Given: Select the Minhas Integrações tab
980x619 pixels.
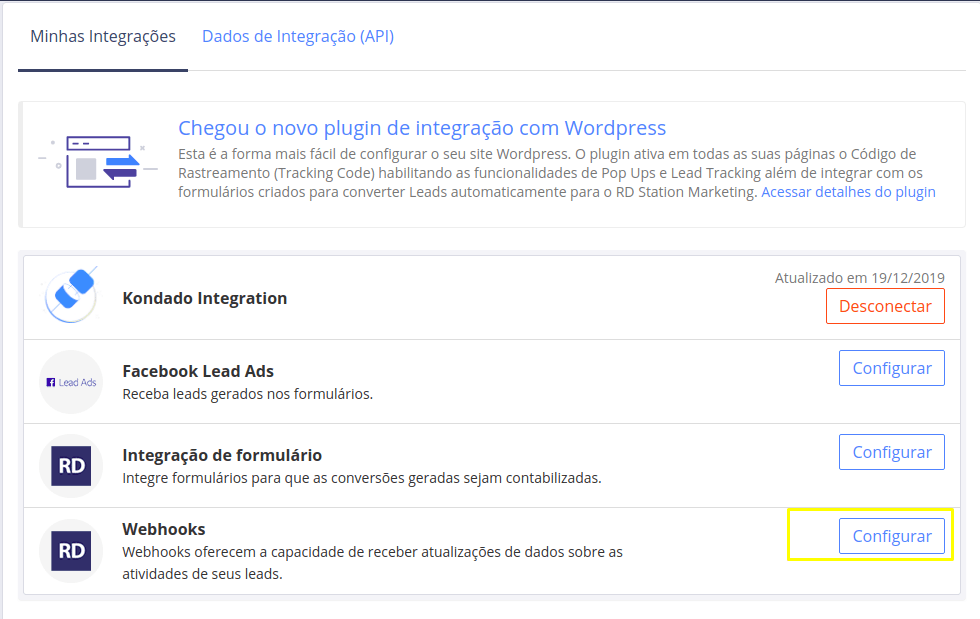Looking at the screenshot, I should pyautogui.click(x=103, y=37).
